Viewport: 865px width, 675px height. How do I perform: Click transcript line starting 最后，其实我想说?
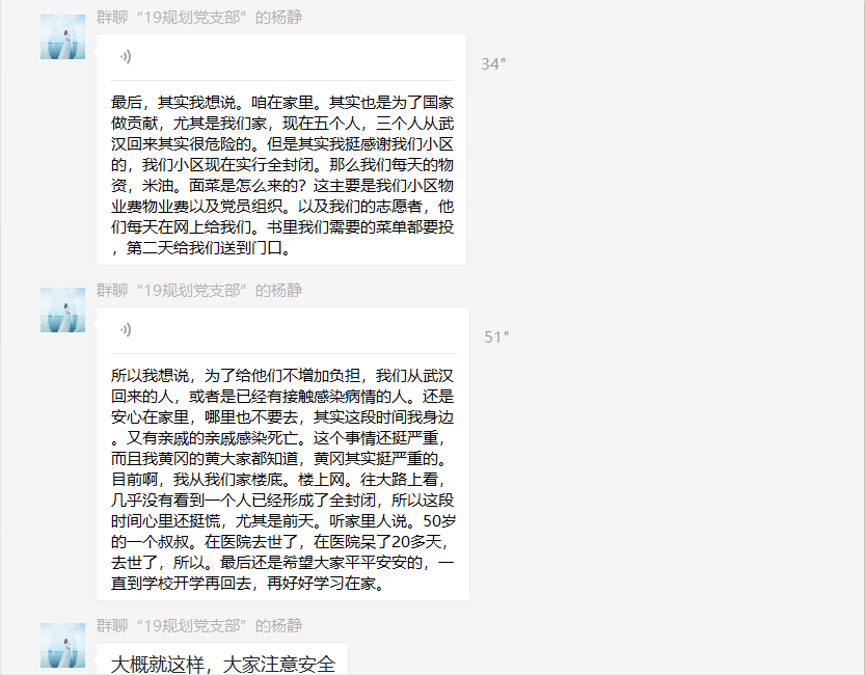click(x=282, y=103)
